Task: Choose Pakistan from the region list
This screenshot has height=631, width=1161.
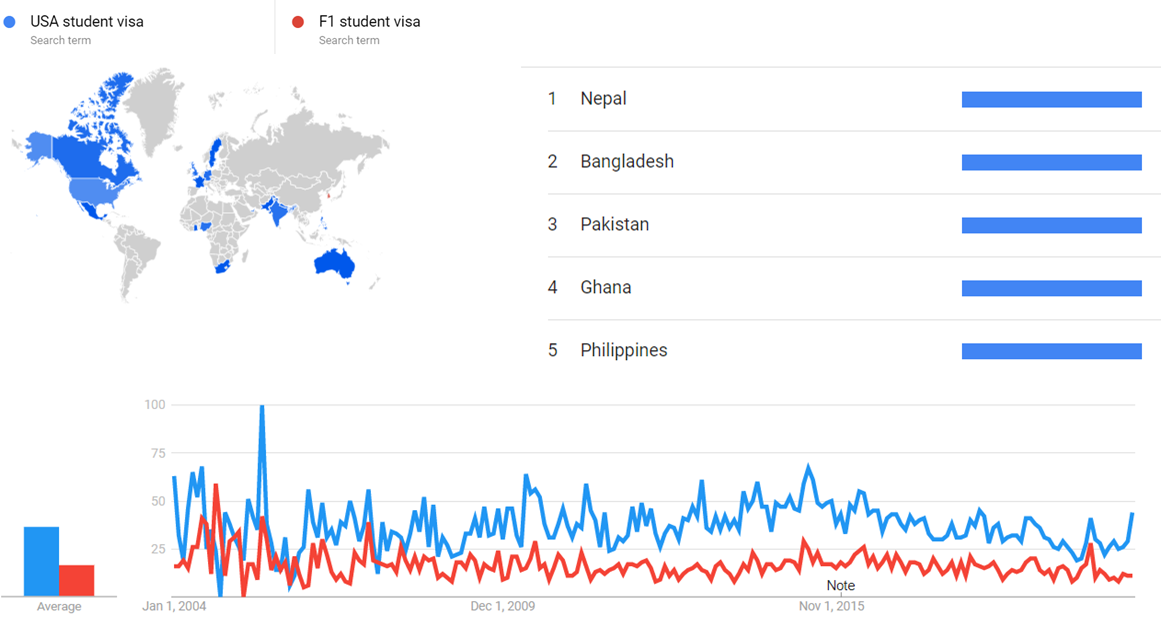Action: (614, 225)
